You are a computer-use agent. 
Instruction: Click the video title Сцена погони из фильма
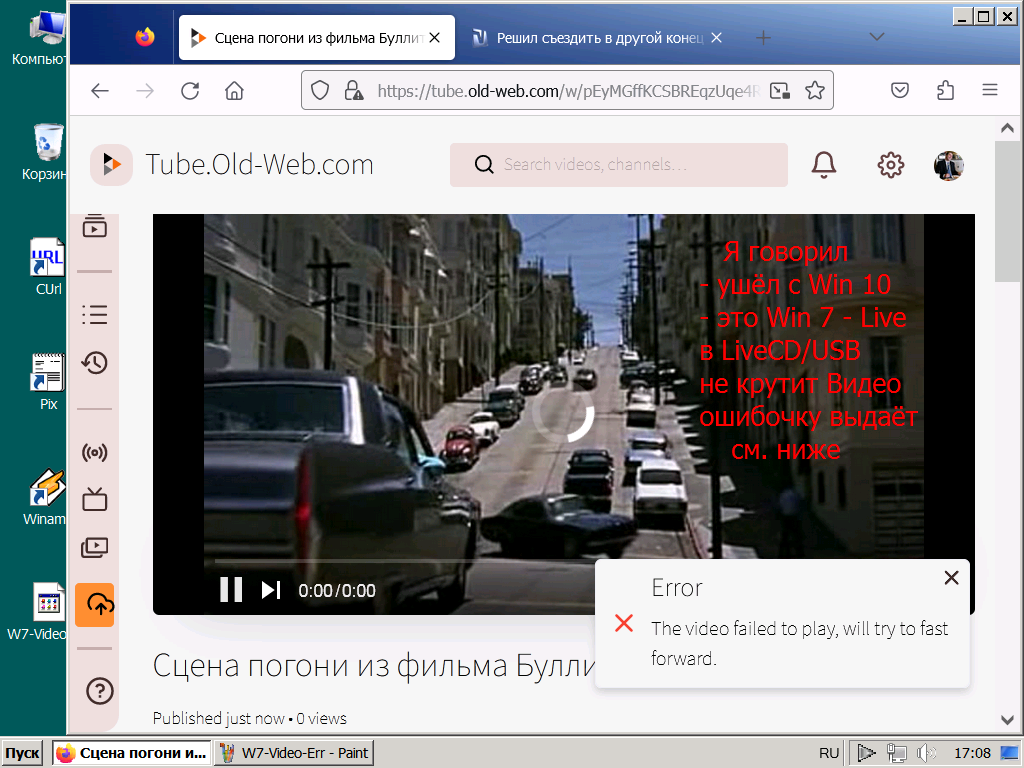point(374,666)
